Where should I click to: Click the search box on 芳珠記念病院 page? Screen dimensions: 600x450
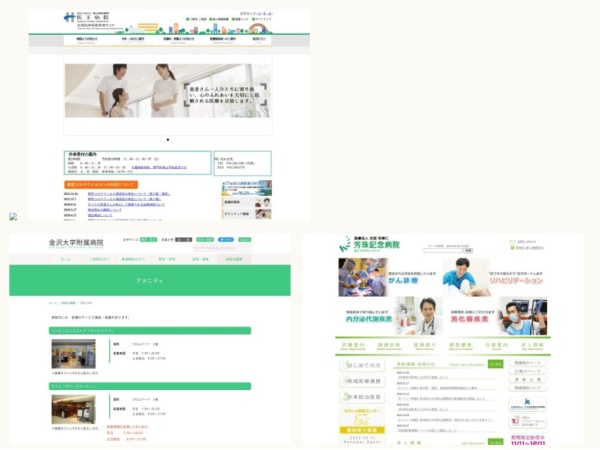443,251
